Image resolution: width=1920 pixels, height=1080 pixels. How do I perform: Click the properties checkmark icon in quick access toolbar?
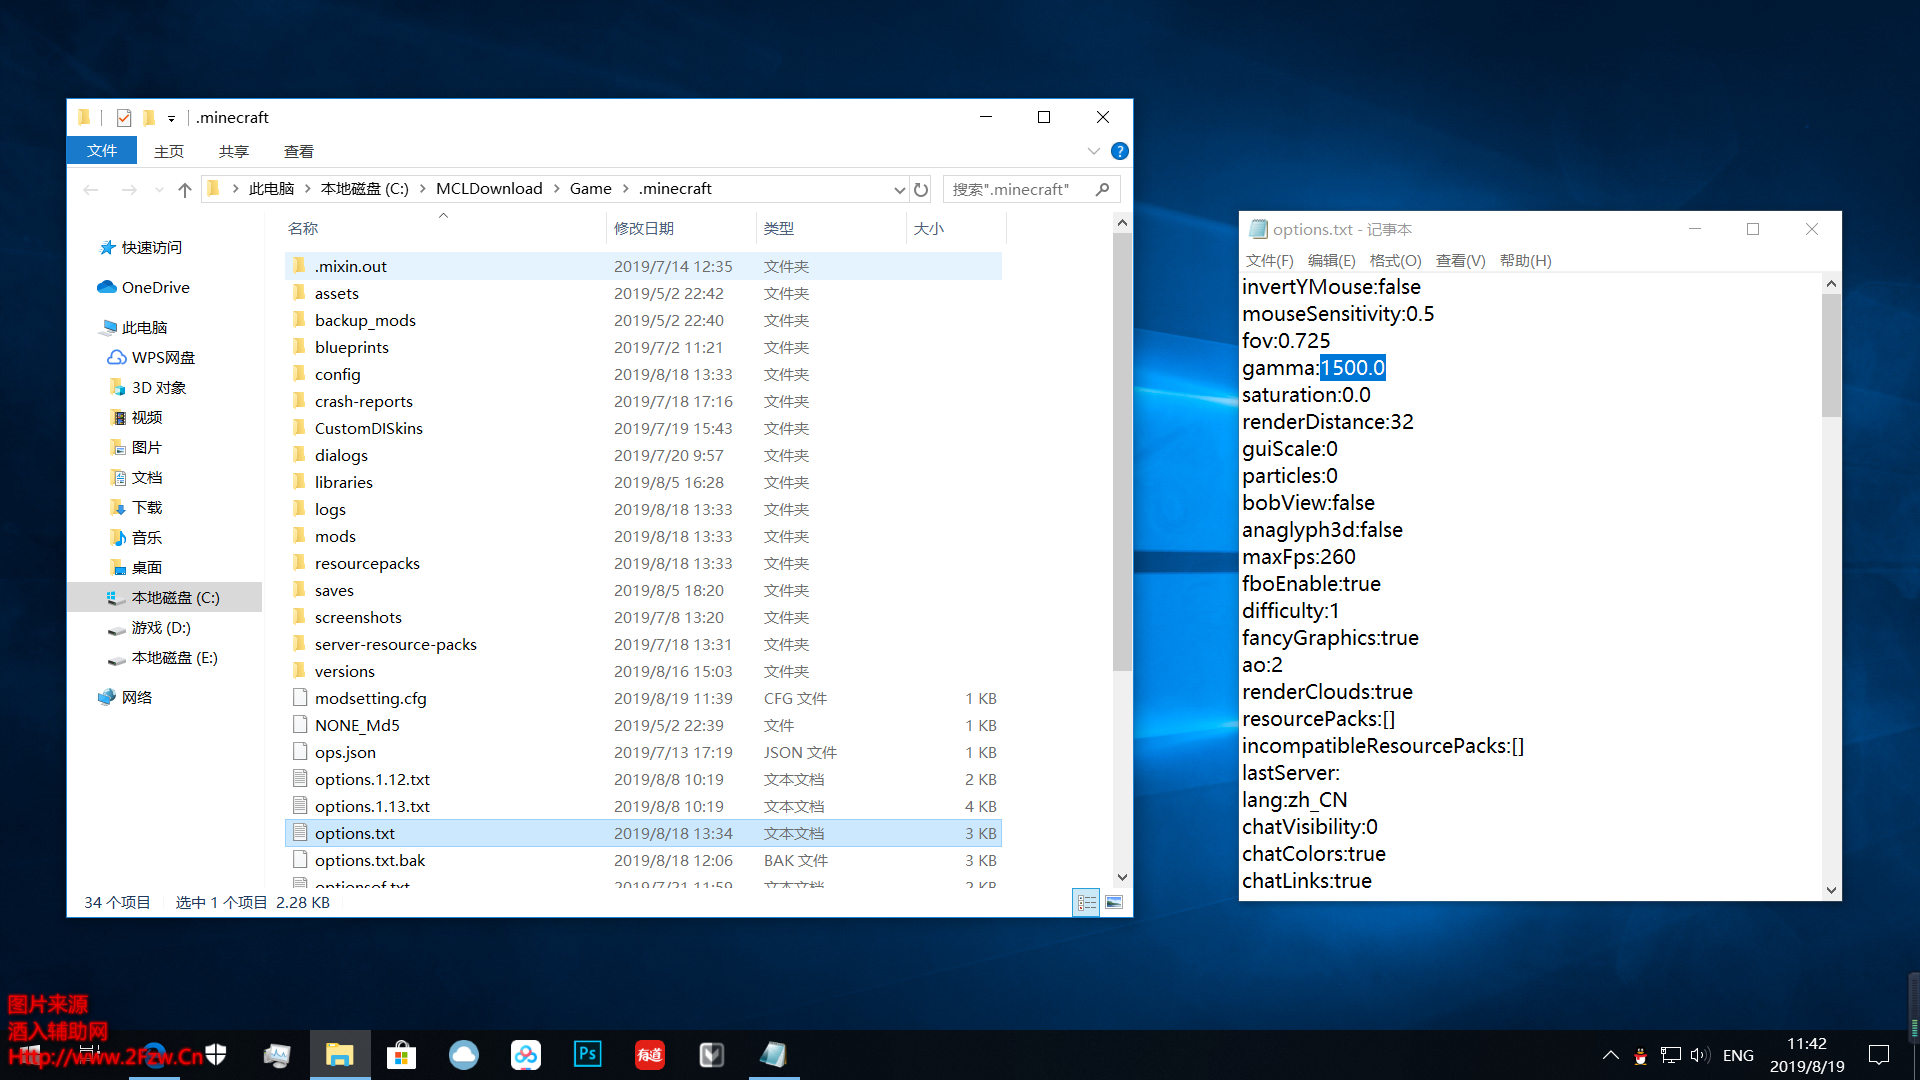[x=124, y=118]
